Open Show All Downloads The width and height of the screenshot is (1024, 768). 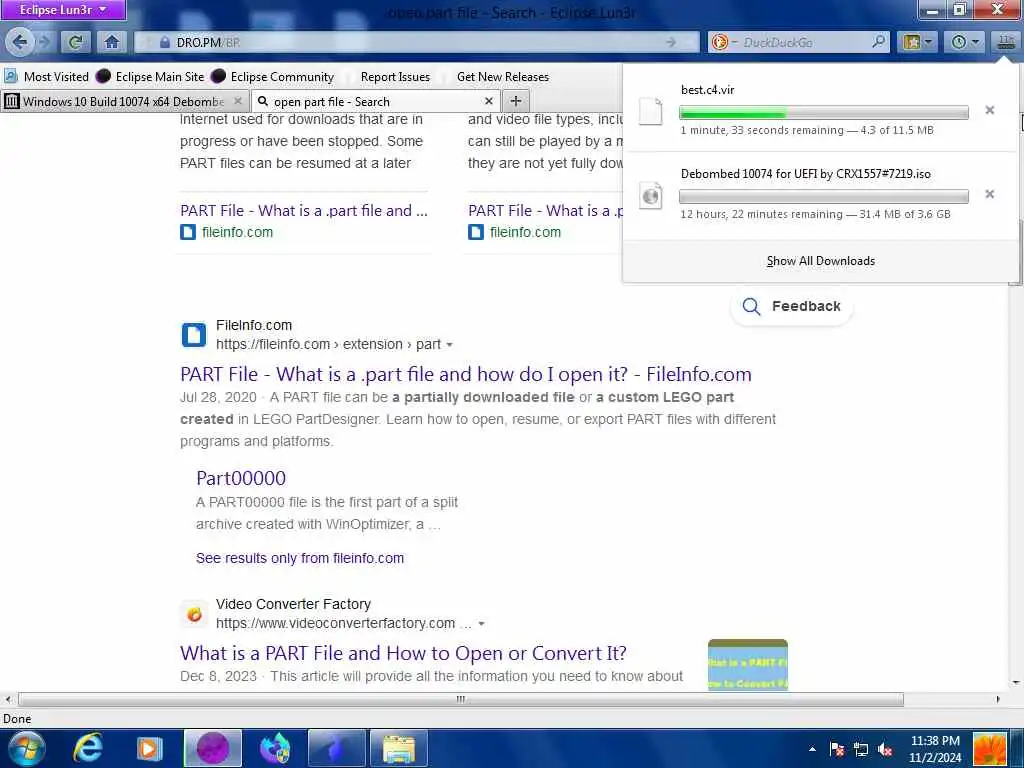821,261
